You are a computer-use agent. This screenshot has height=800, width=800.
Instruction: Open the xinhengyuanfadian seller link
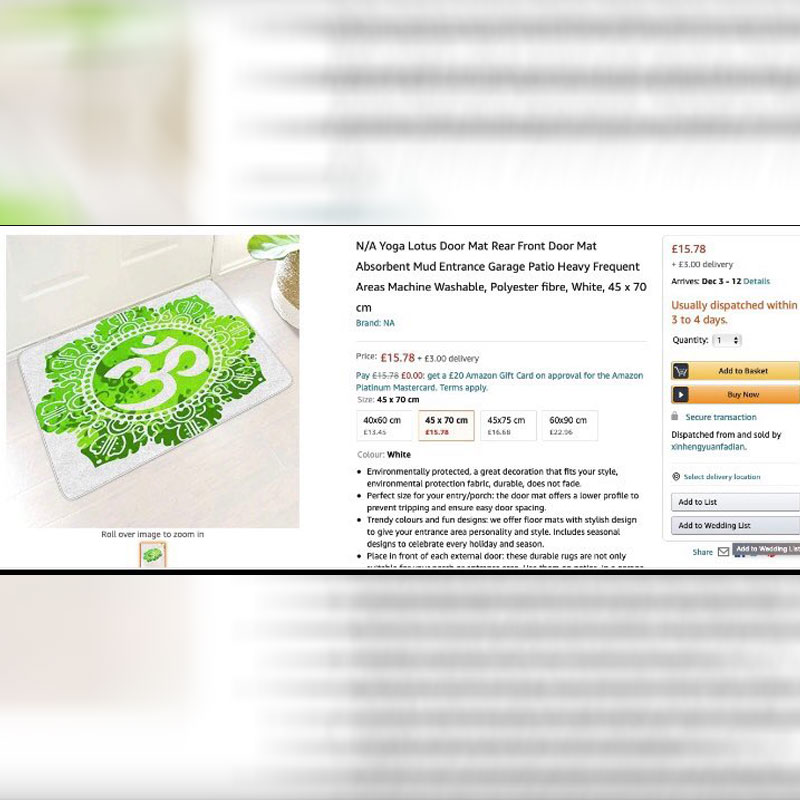pos(709,447)
